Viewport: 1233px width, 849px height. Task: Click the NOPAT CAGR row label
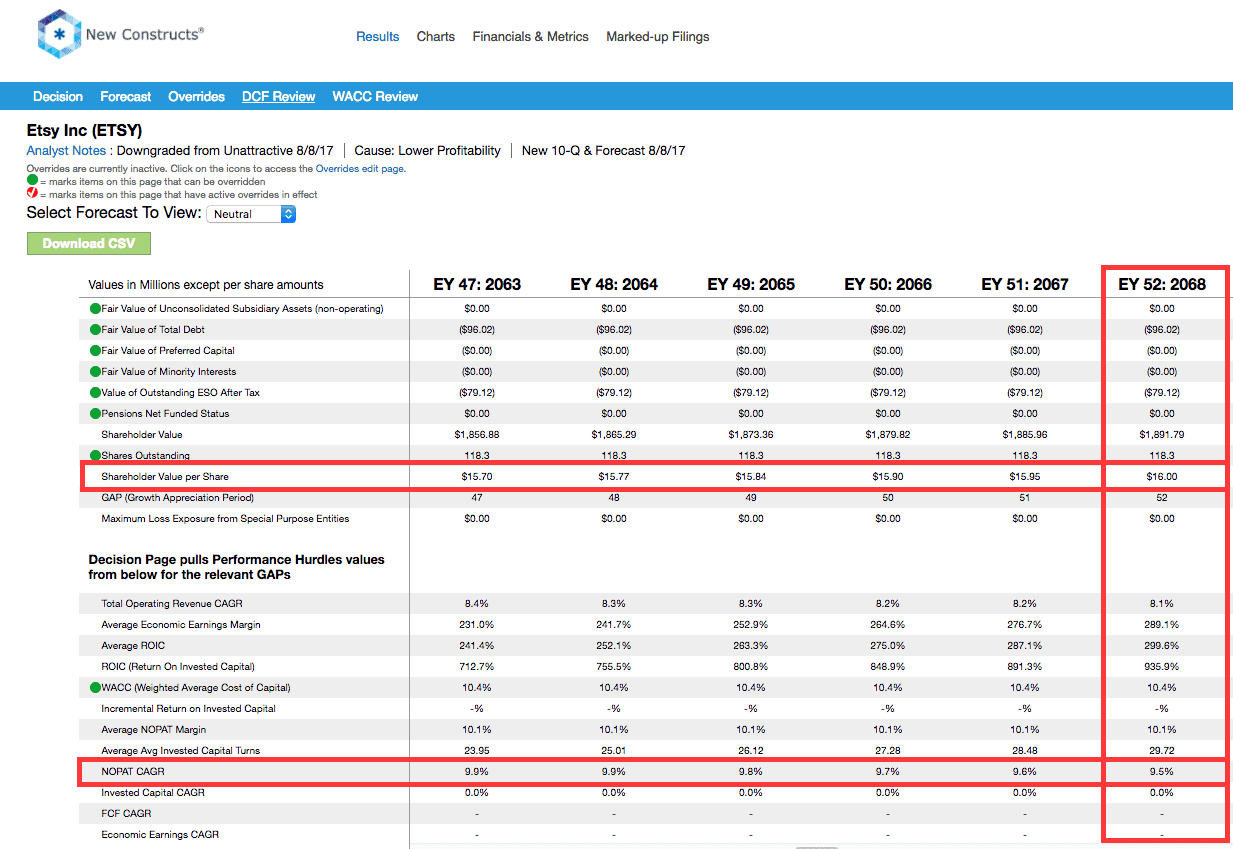(x=133, y=772)
